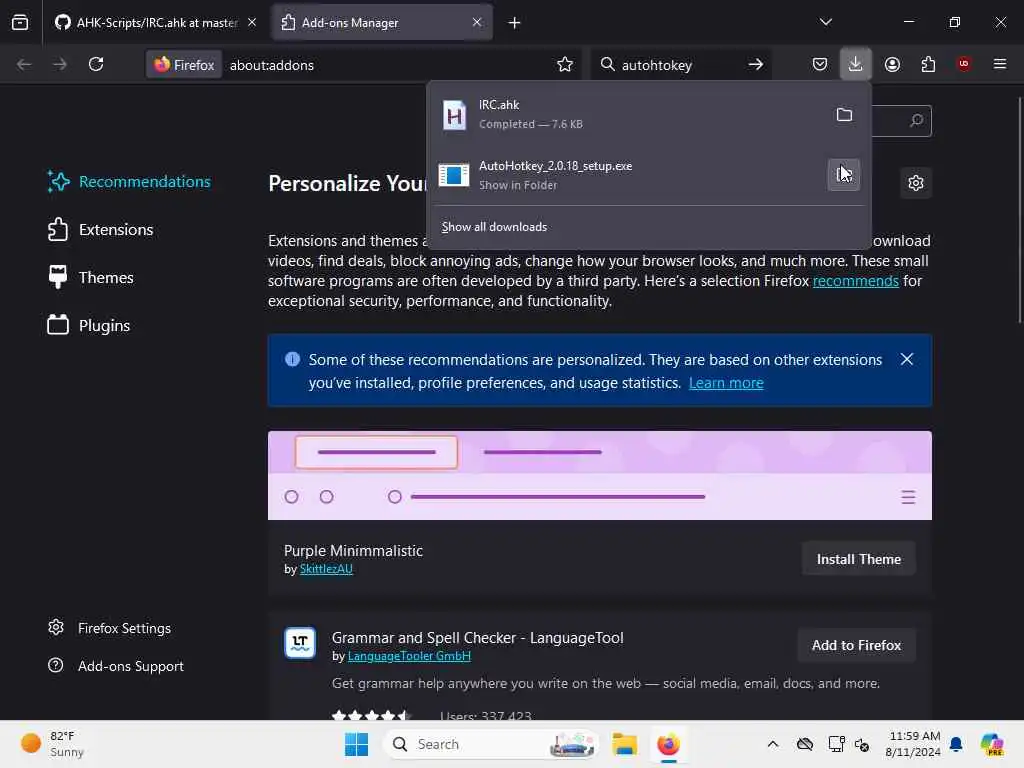Open the LanguageTooler GmbH author link

(x=409, y=656)
